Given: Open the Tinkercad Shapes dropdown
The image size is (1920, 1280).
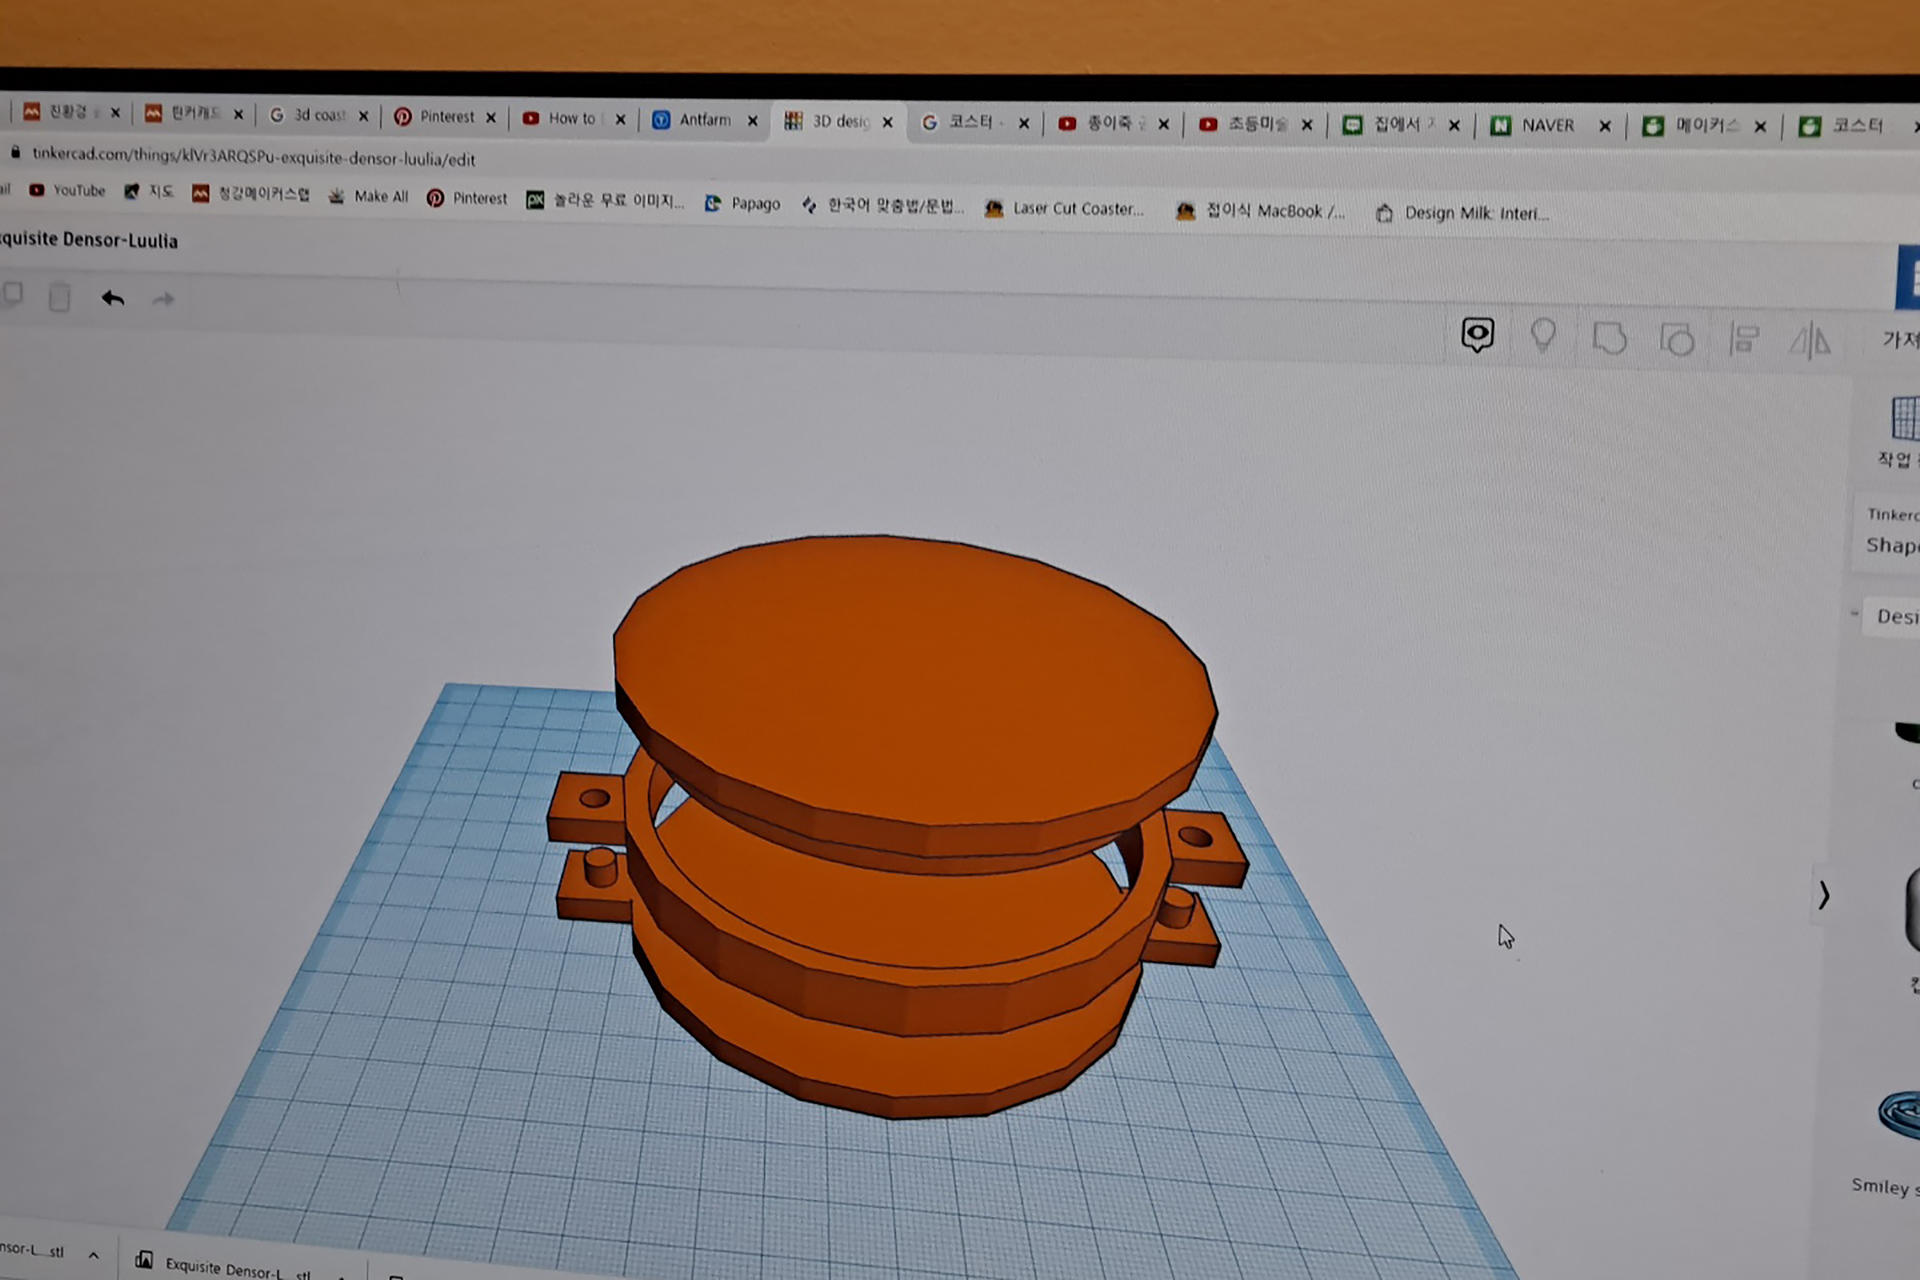Looking at the screenshot, I should [1890, 532].
